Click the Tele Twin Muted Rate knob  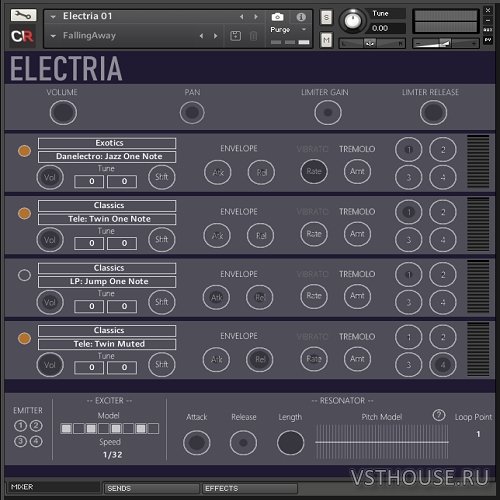(314, 359)
